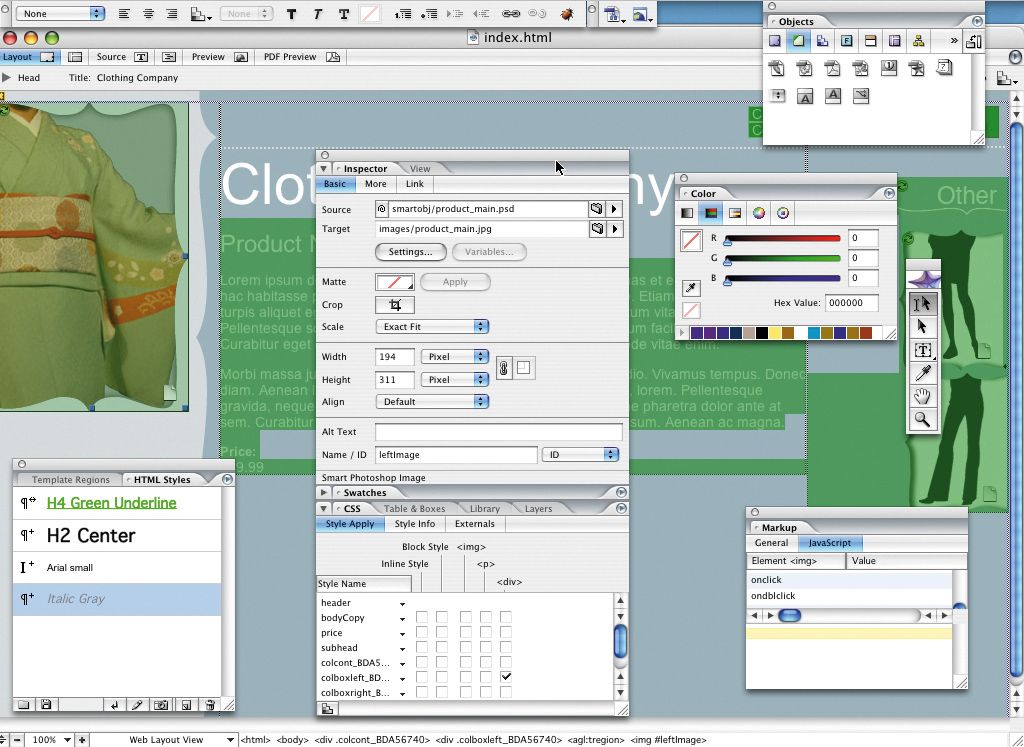Screen dimensions: 1024x747
Task: Check the first price style checkbox
Action: click(x=422, y=632)
